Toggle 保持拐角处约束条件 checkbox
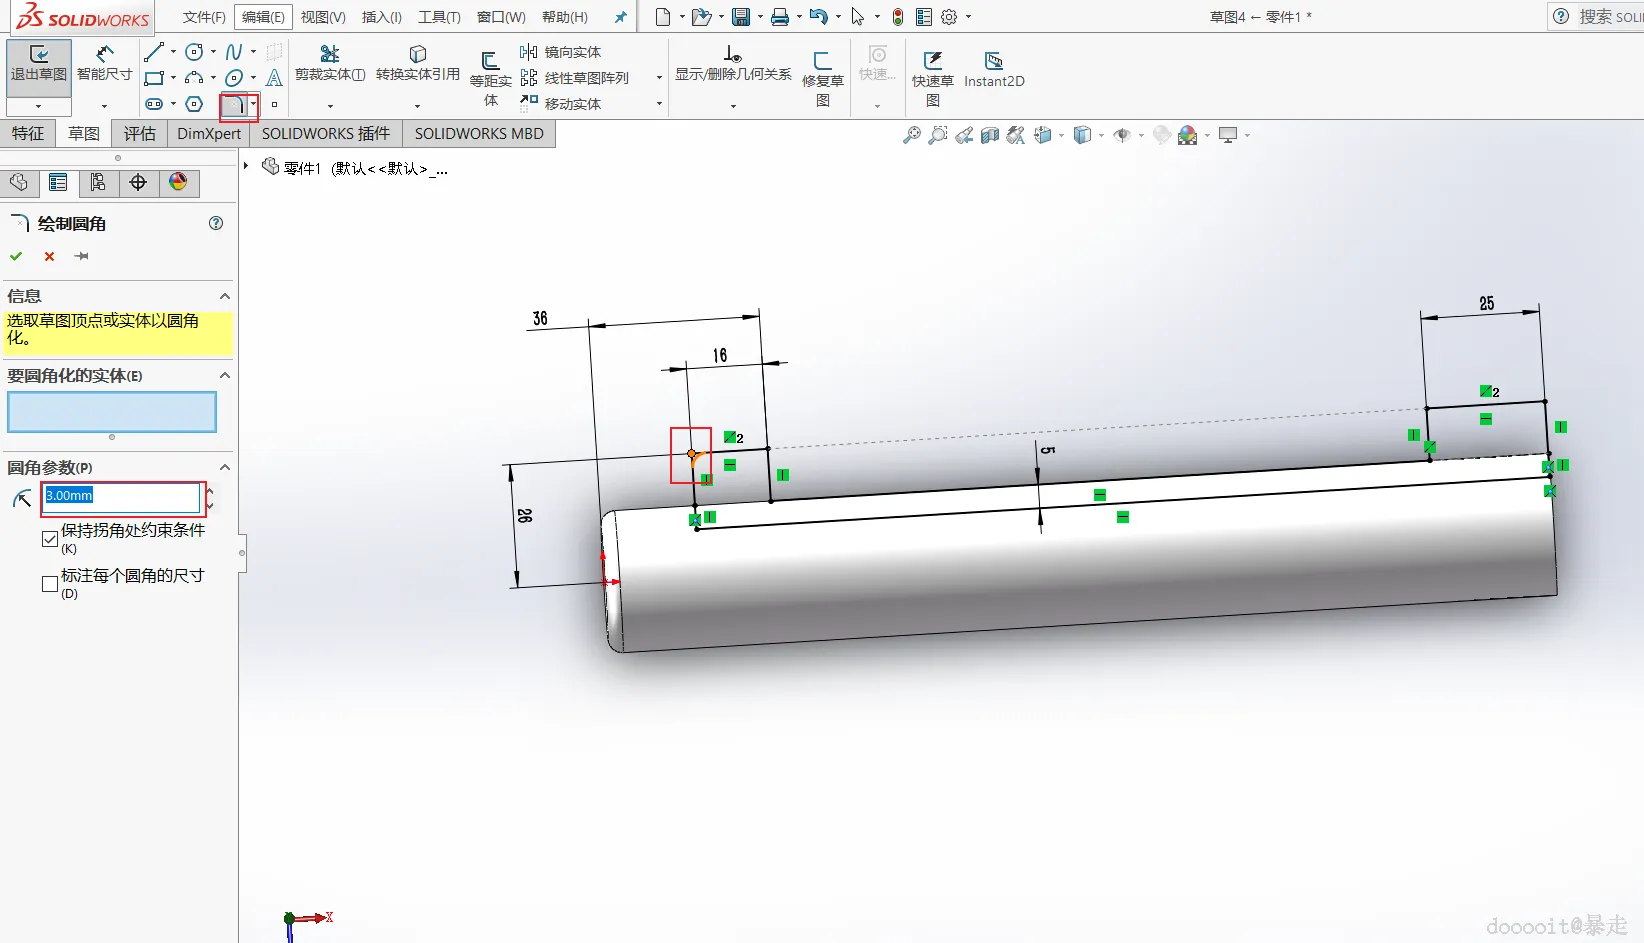Viewport: 1644px width, 943px height. [x=50, y=539]
